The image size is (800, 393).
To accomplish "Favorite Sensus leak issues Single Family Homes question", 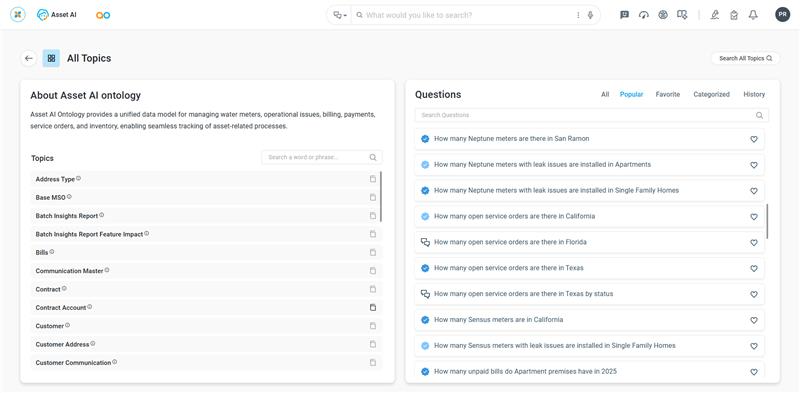I will coord(754,346).
